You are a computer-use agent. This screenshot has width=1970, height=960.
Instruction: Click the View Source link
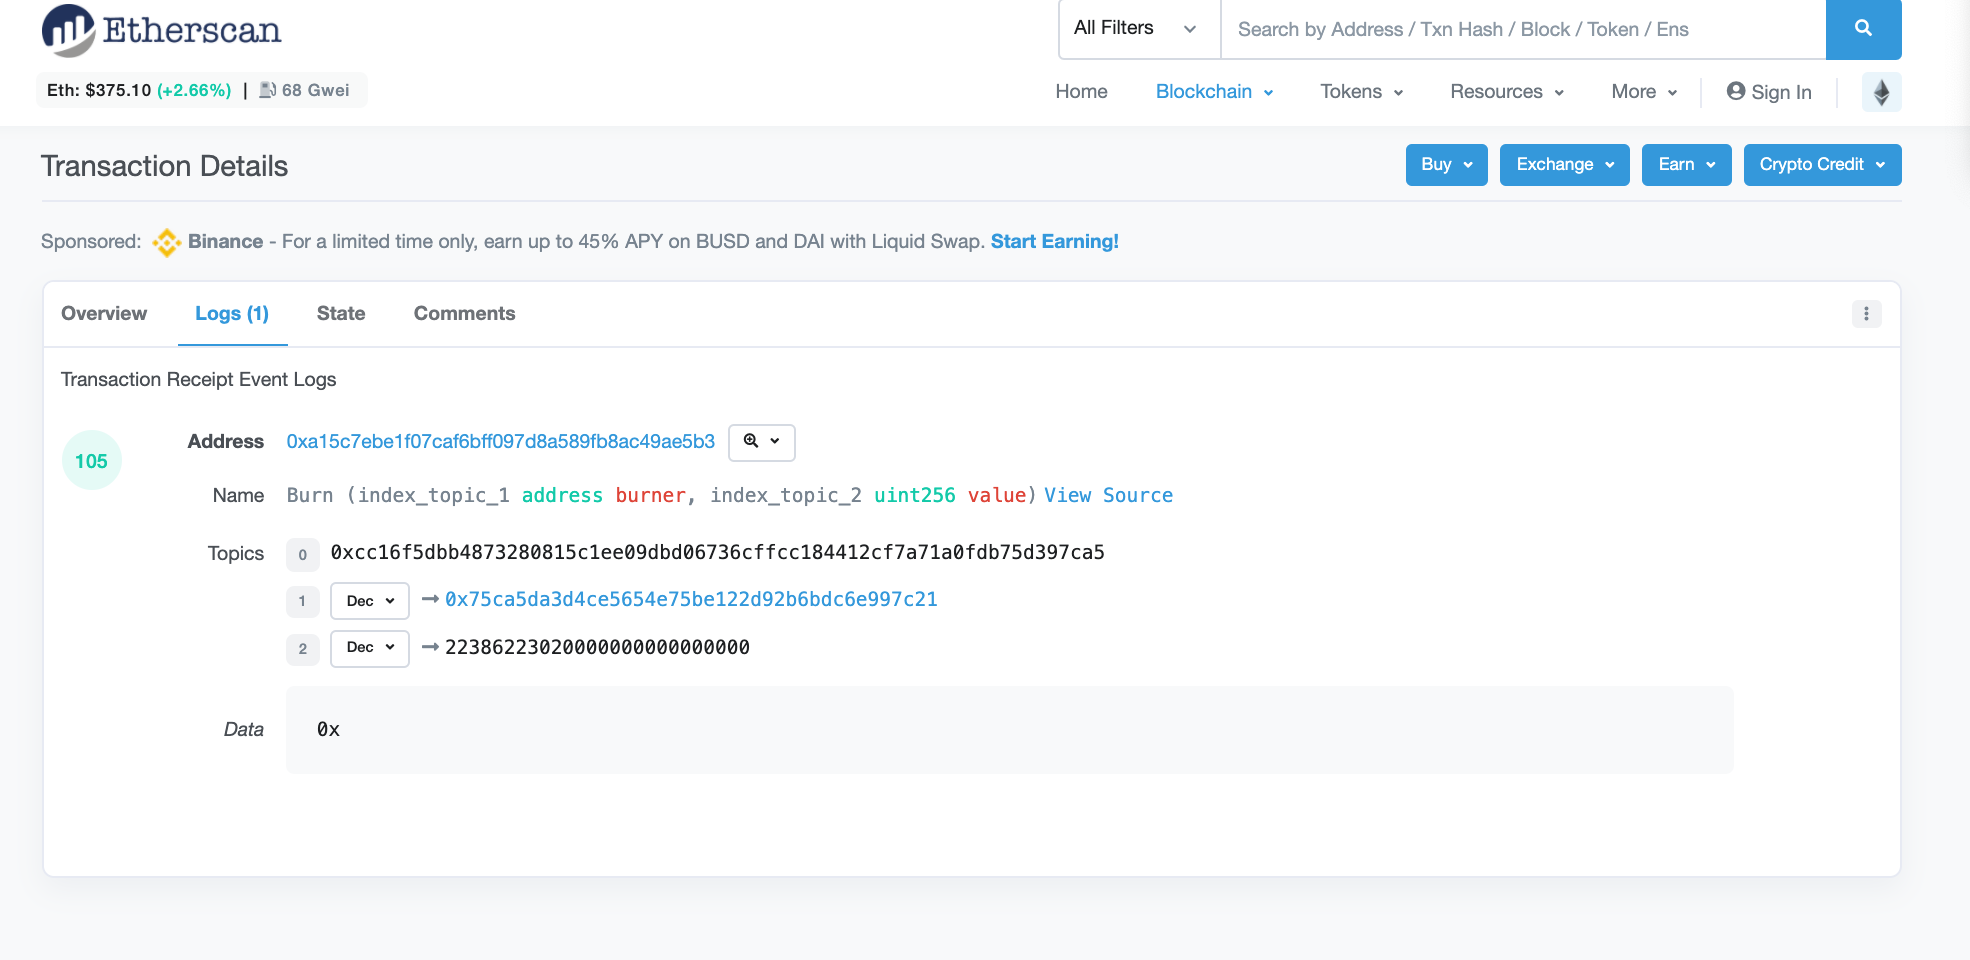click(1108, 496)
